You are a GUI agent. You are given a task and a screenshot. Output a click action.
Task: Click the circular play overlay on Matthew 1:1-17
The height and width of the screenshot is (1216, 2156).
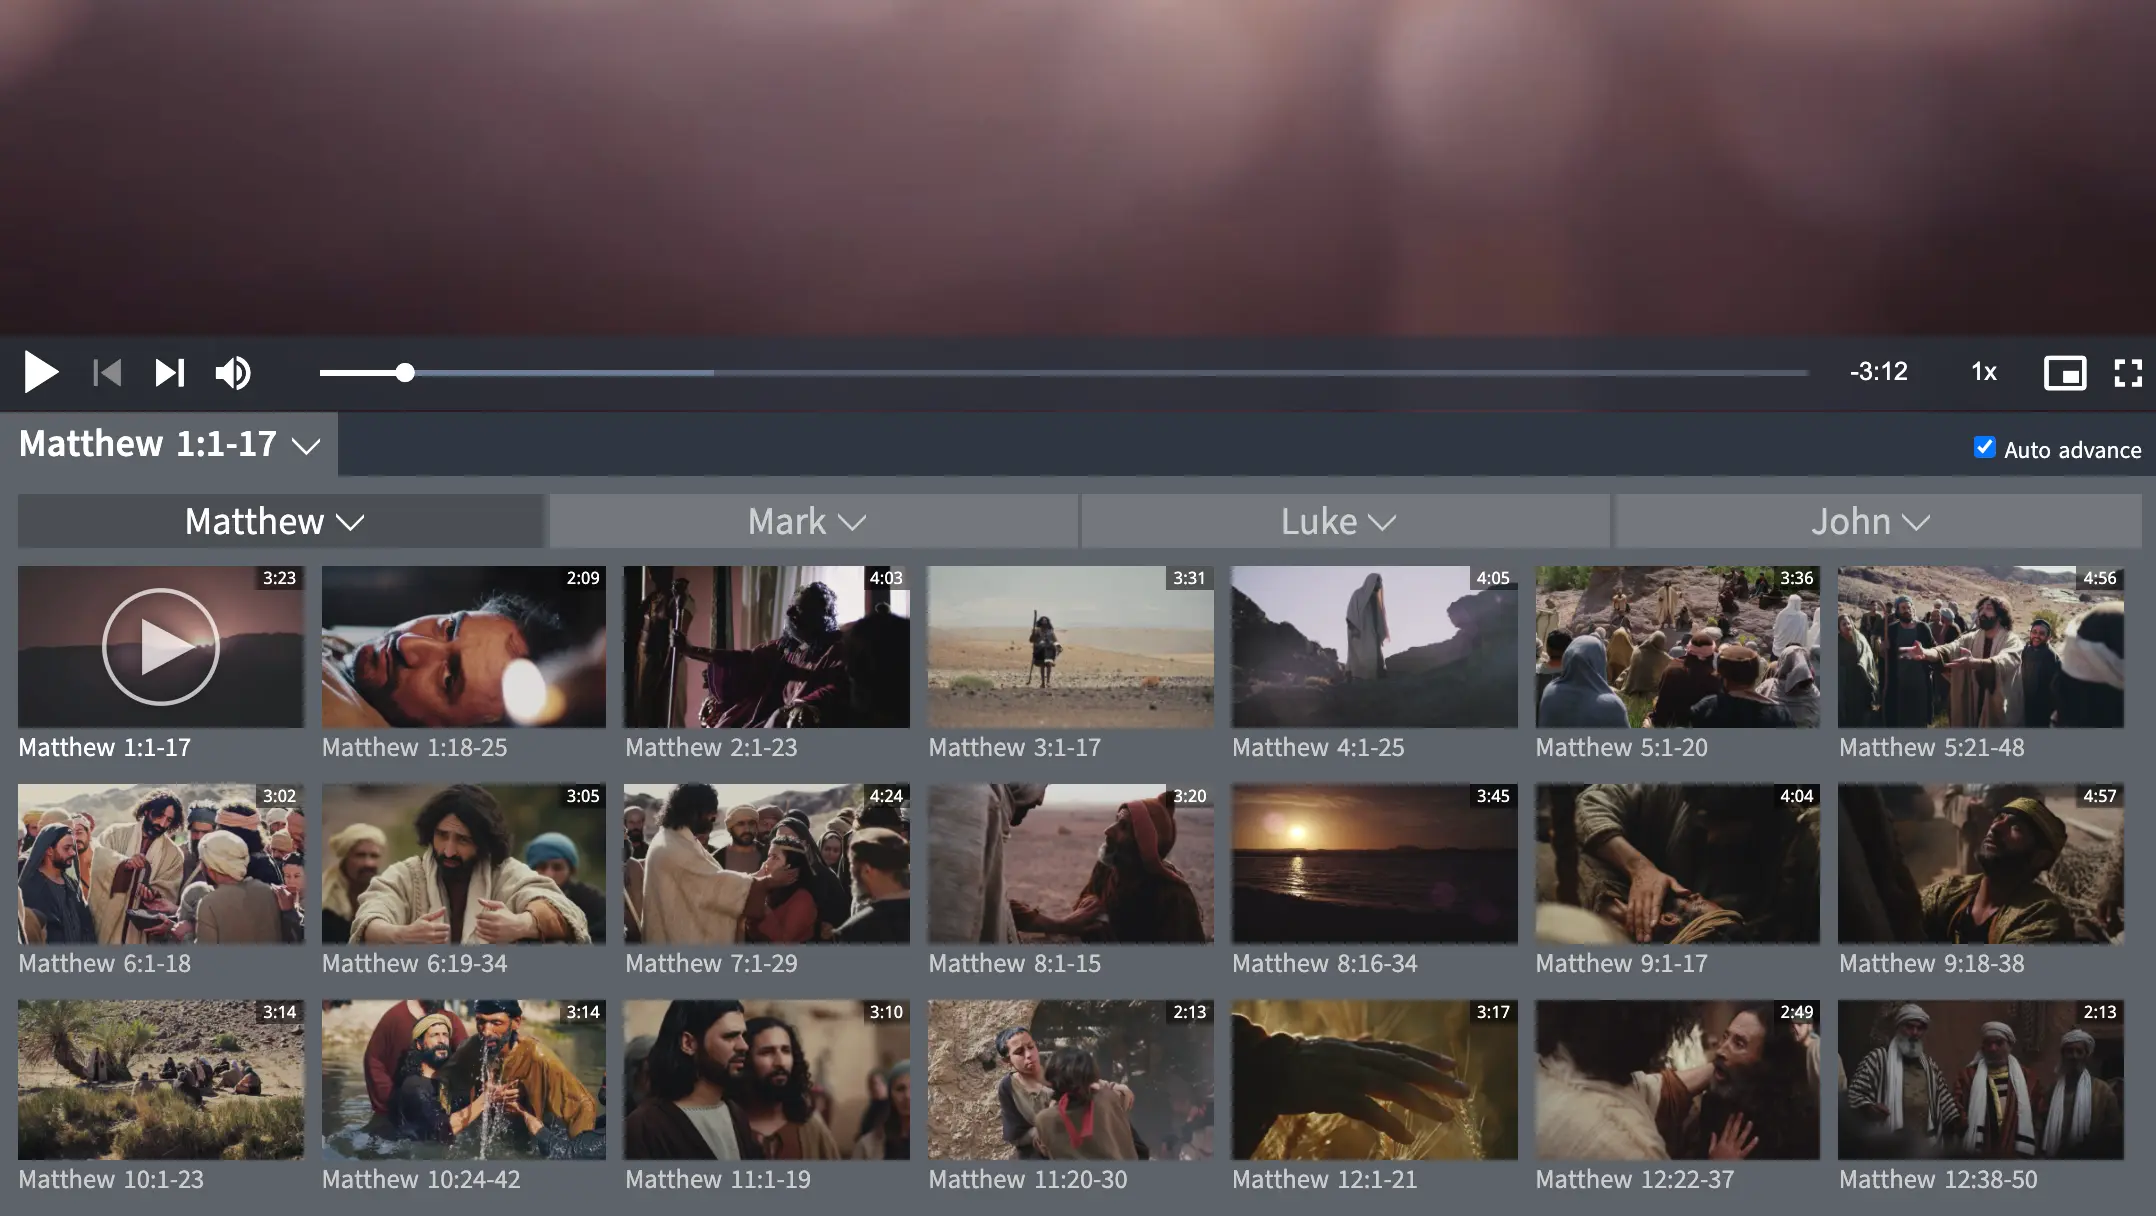[x=160, y=647]
